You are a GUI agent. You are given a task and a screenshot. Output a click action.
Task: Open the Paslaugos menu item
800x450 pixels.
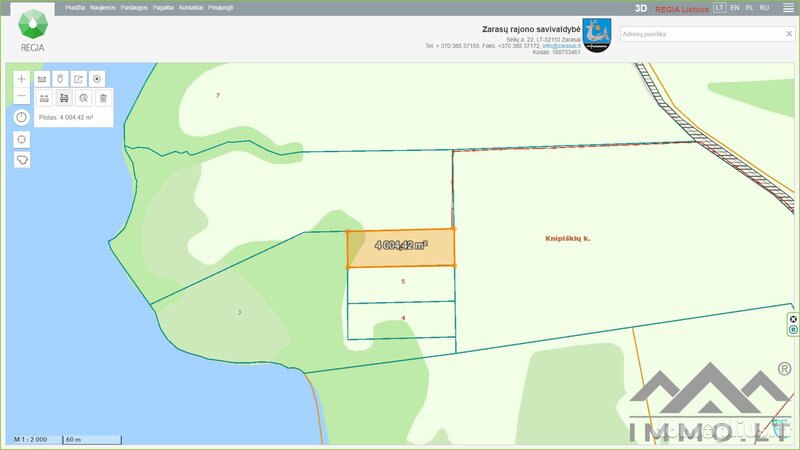pyautogui.click(x=134, y=8)
